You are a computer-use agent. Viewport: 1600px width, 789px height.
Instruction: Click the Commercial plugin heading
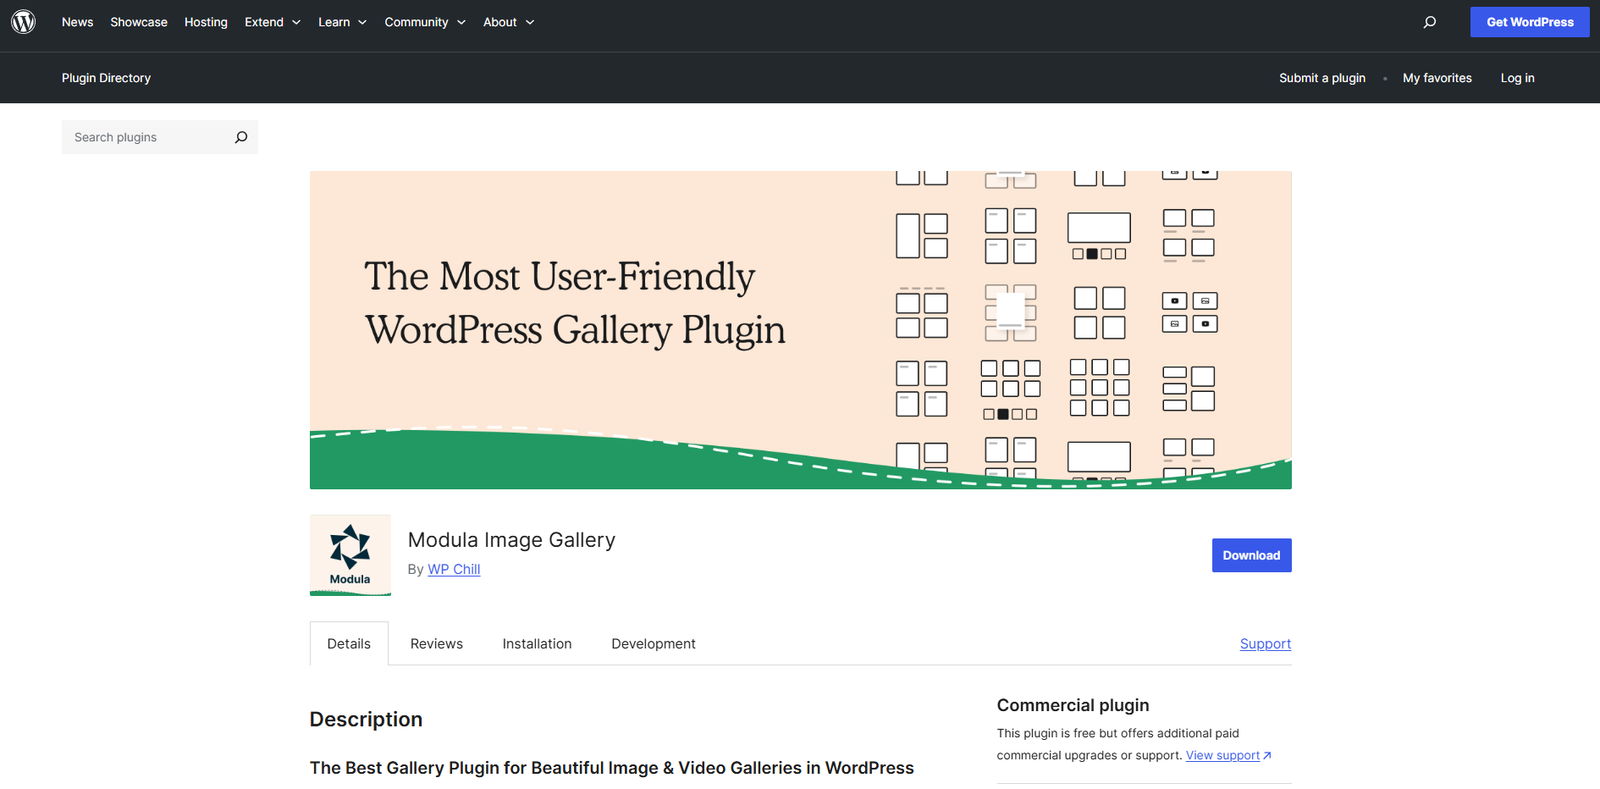click(x=1073, y=705)
